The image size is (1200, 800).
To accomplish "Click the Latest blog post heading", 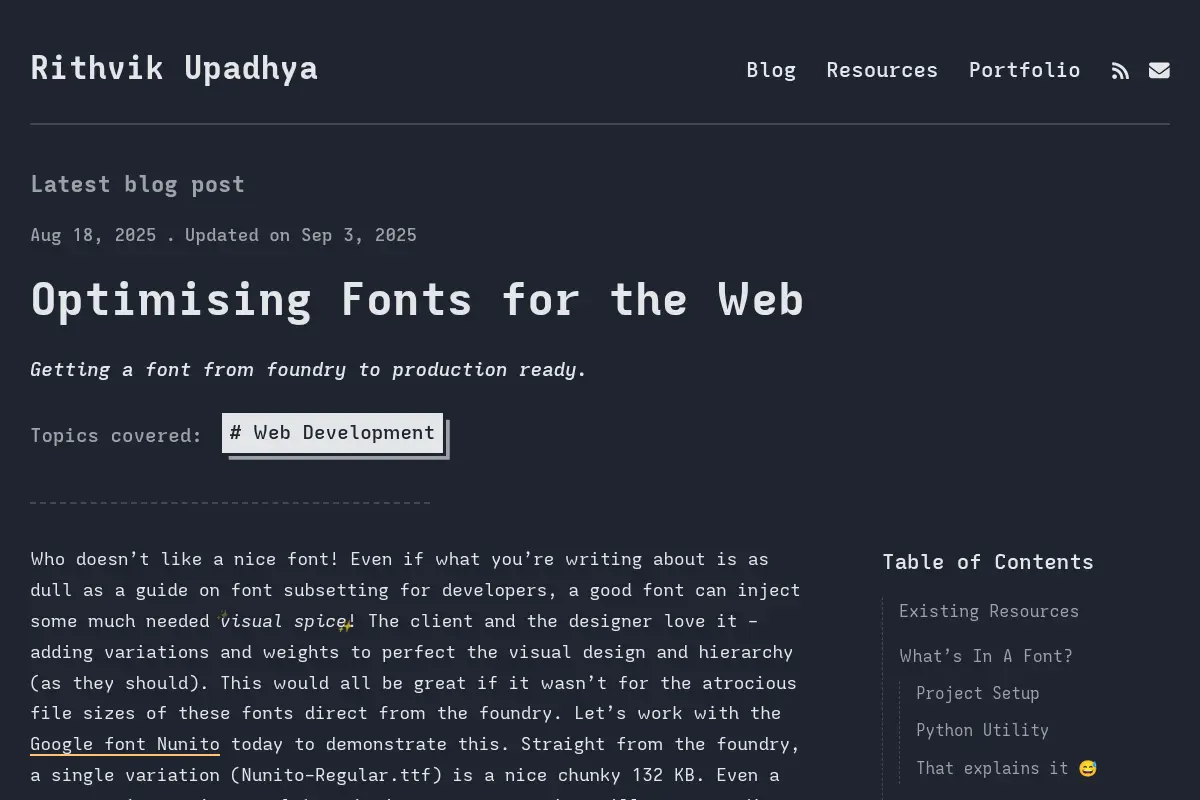I will 137,184.
